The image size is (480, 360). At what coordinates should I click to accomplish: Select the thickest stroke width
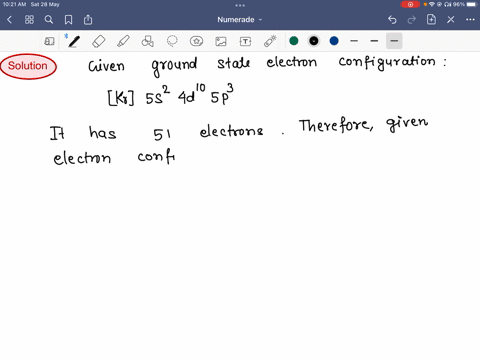click(394, 41)
